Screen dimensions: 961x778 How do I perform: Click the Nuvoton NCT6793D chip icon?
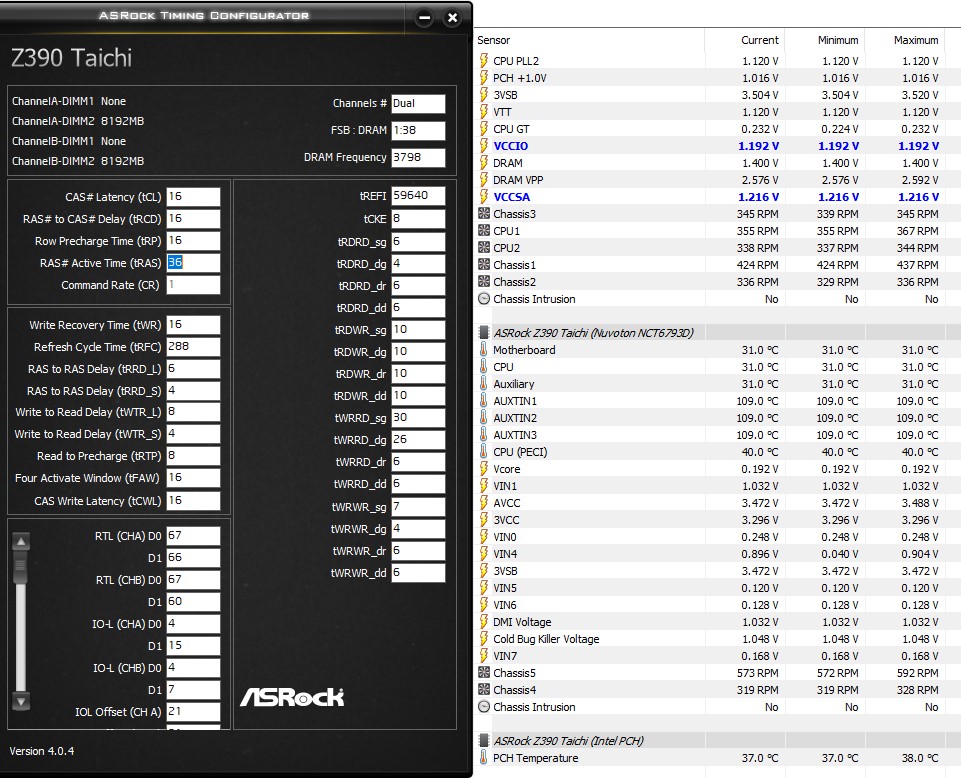(484, 333)
